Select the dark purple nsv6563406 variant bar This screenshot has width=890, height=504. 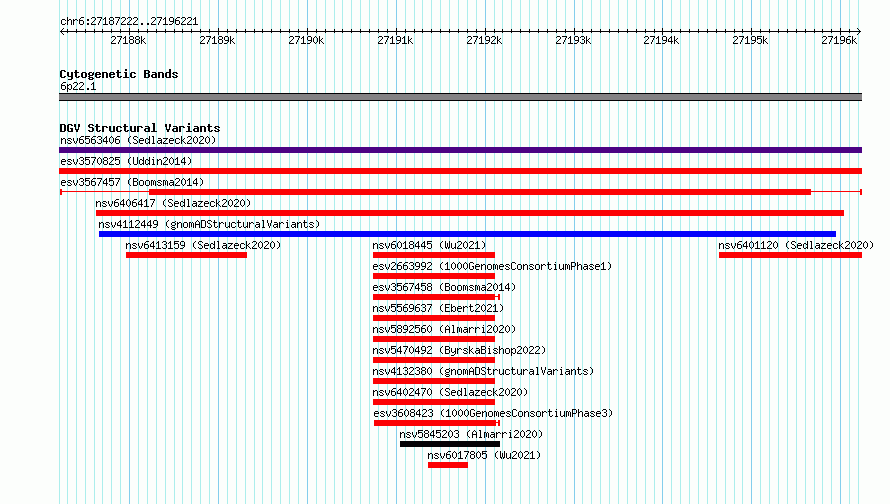[x=460, y=150]
